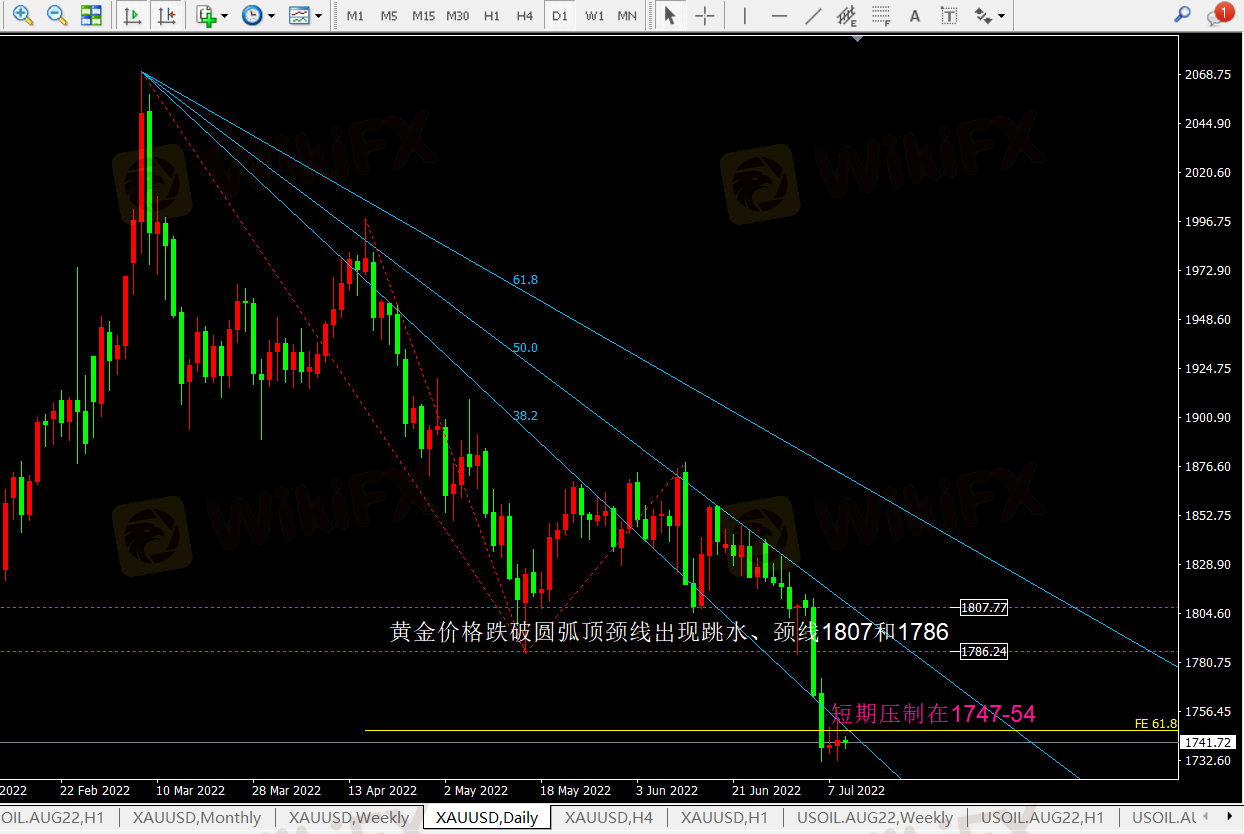
Task: Select the text label tool
Action: tap(914, 15)
